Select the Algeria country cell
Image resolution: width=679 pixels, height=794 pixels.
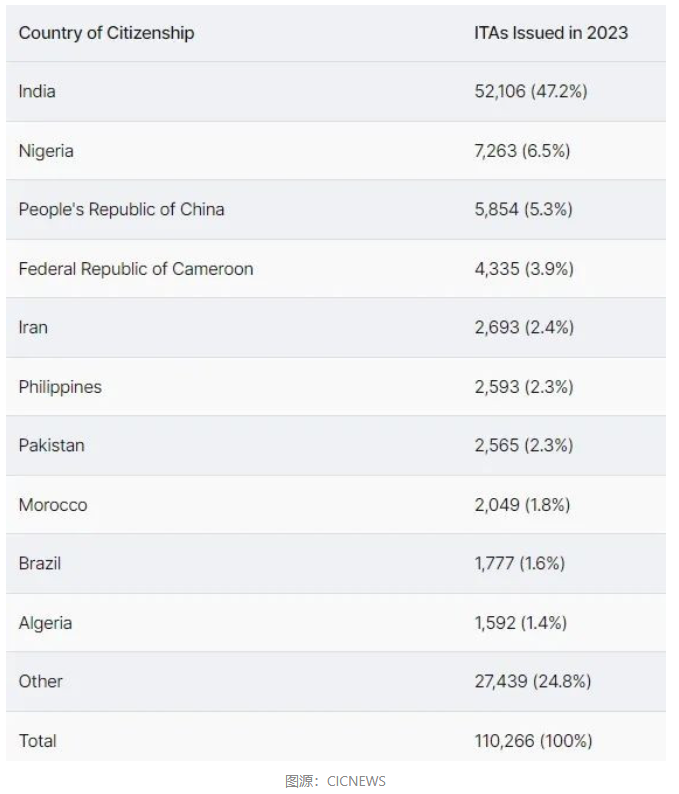pyautogui.click(x=45, y=623)
